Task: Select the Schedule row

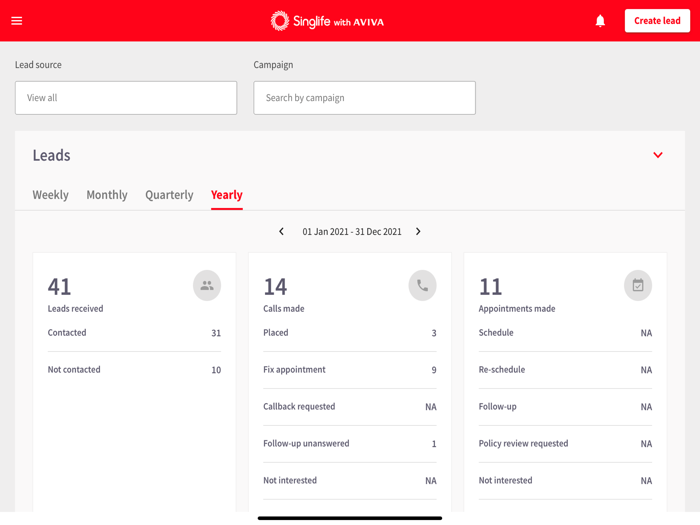Action: click(x=565, y=333)
